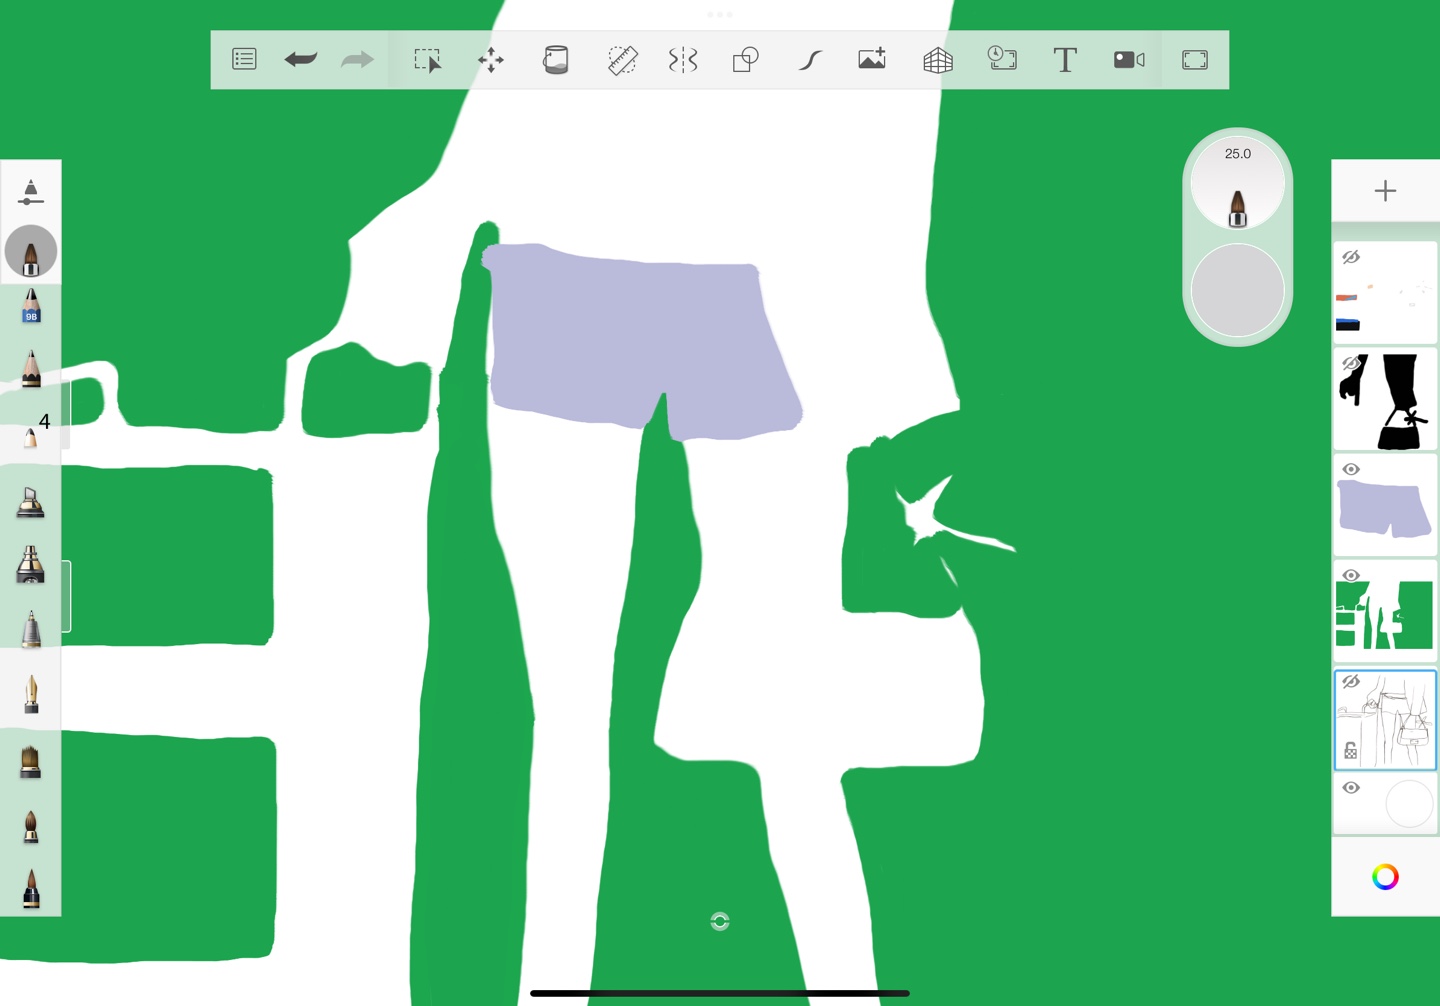This screenshot has width=1440, height=1006.
Task: Undo the last stroke
Action: [300, 60]
